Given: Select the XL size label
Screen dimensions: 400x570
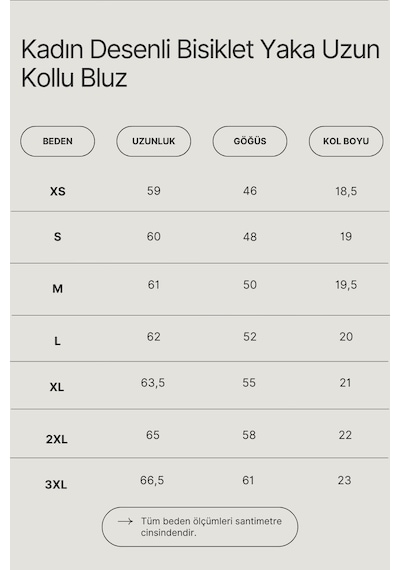Looking at the screenshot, I should click(x=57, y=387).
